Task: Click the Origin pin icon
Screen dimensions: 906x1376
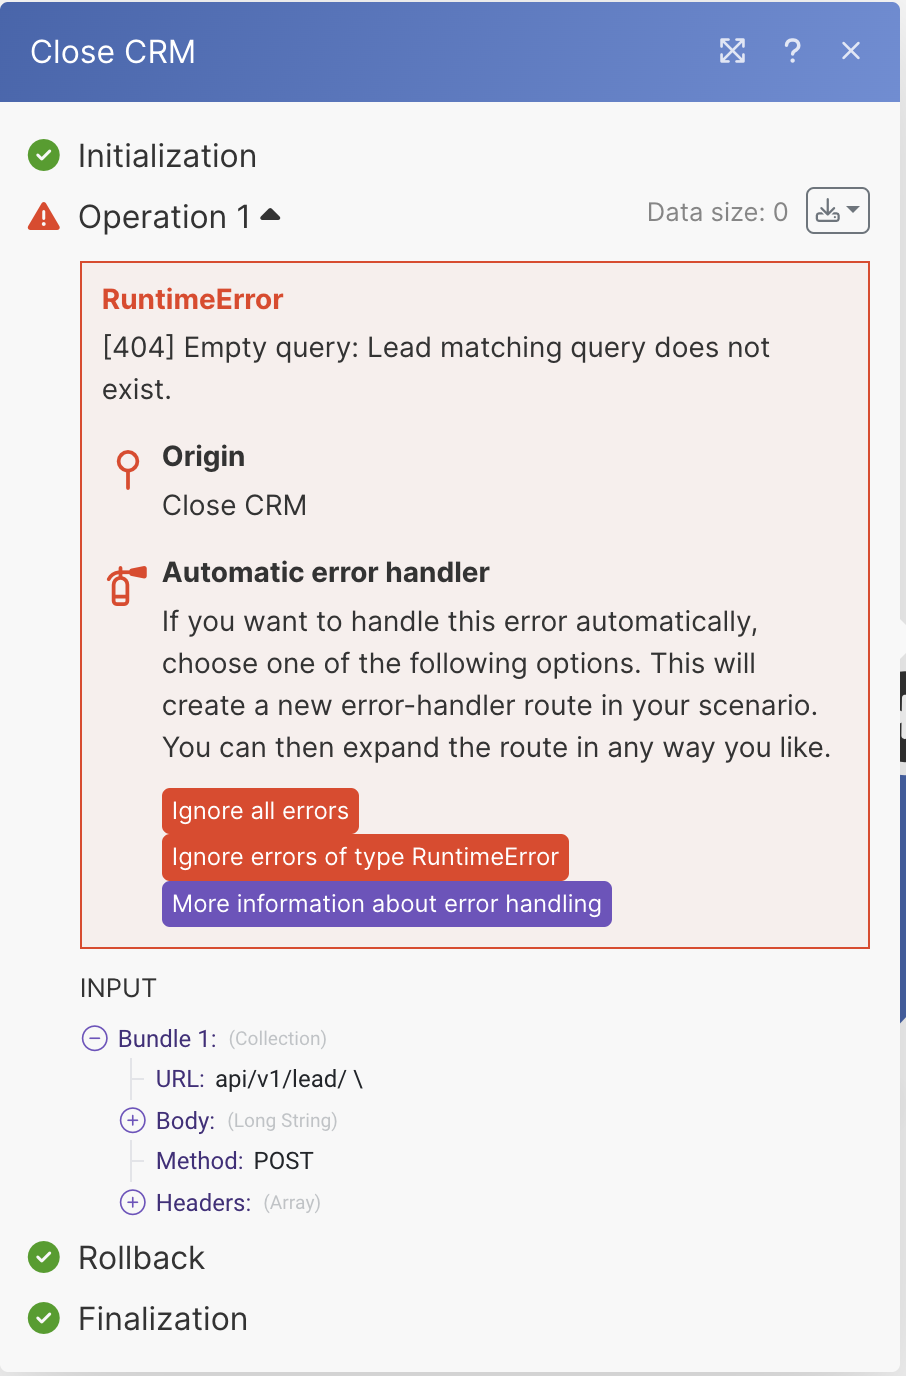Action: coord(128,469)
